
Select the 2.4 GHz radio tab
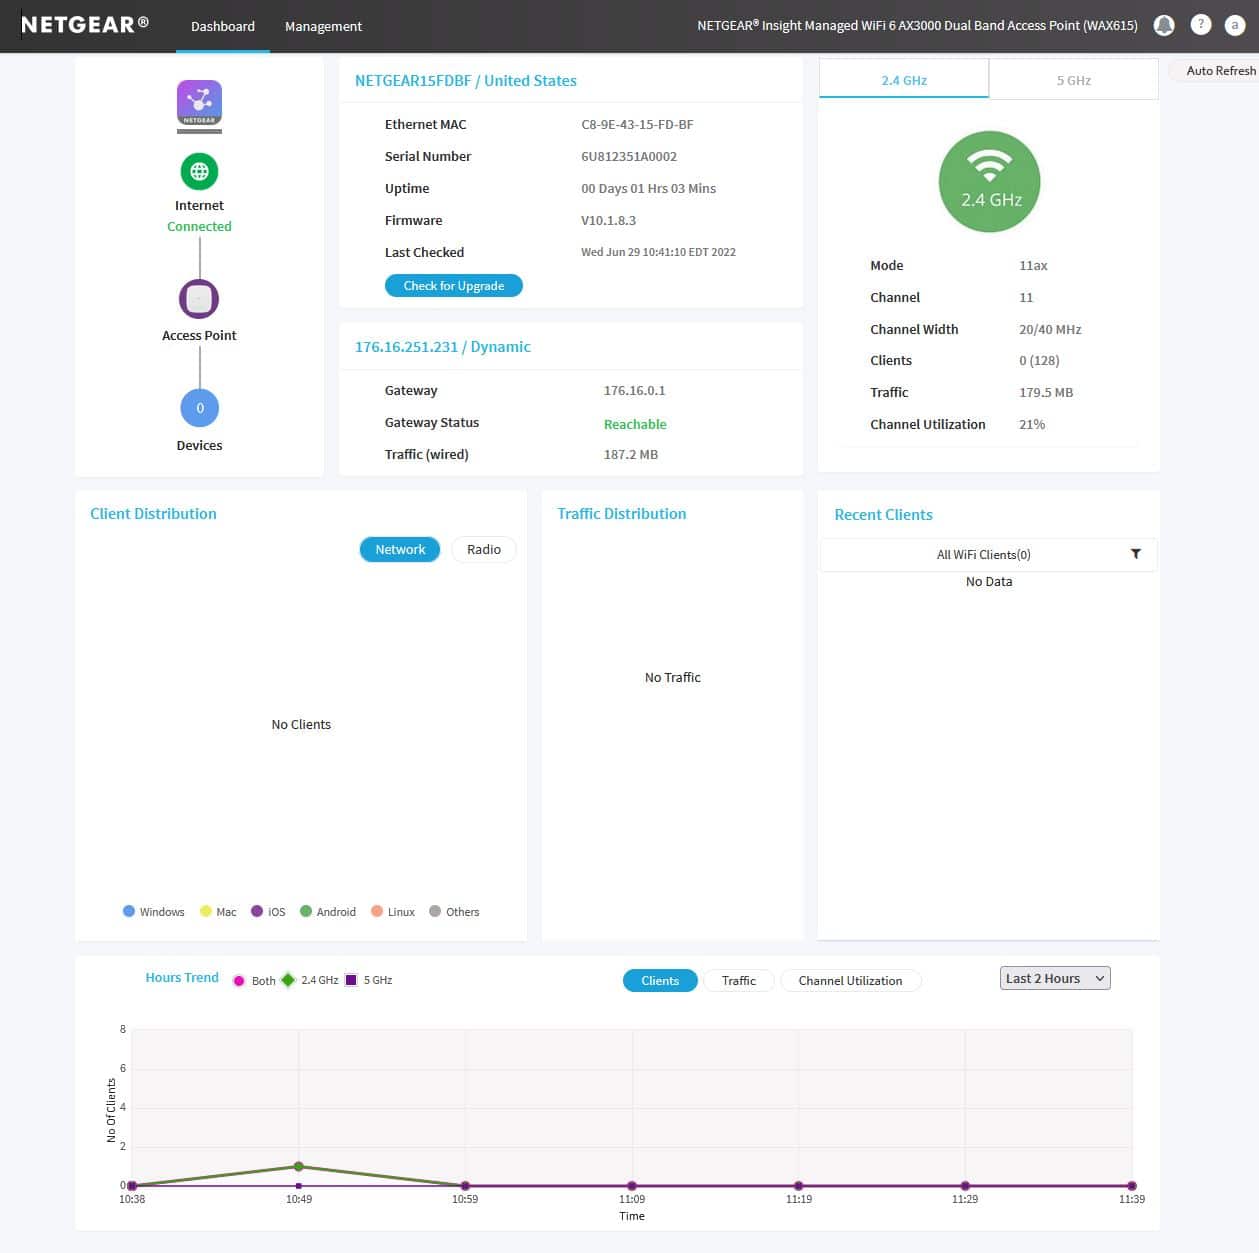coord(904,80)
